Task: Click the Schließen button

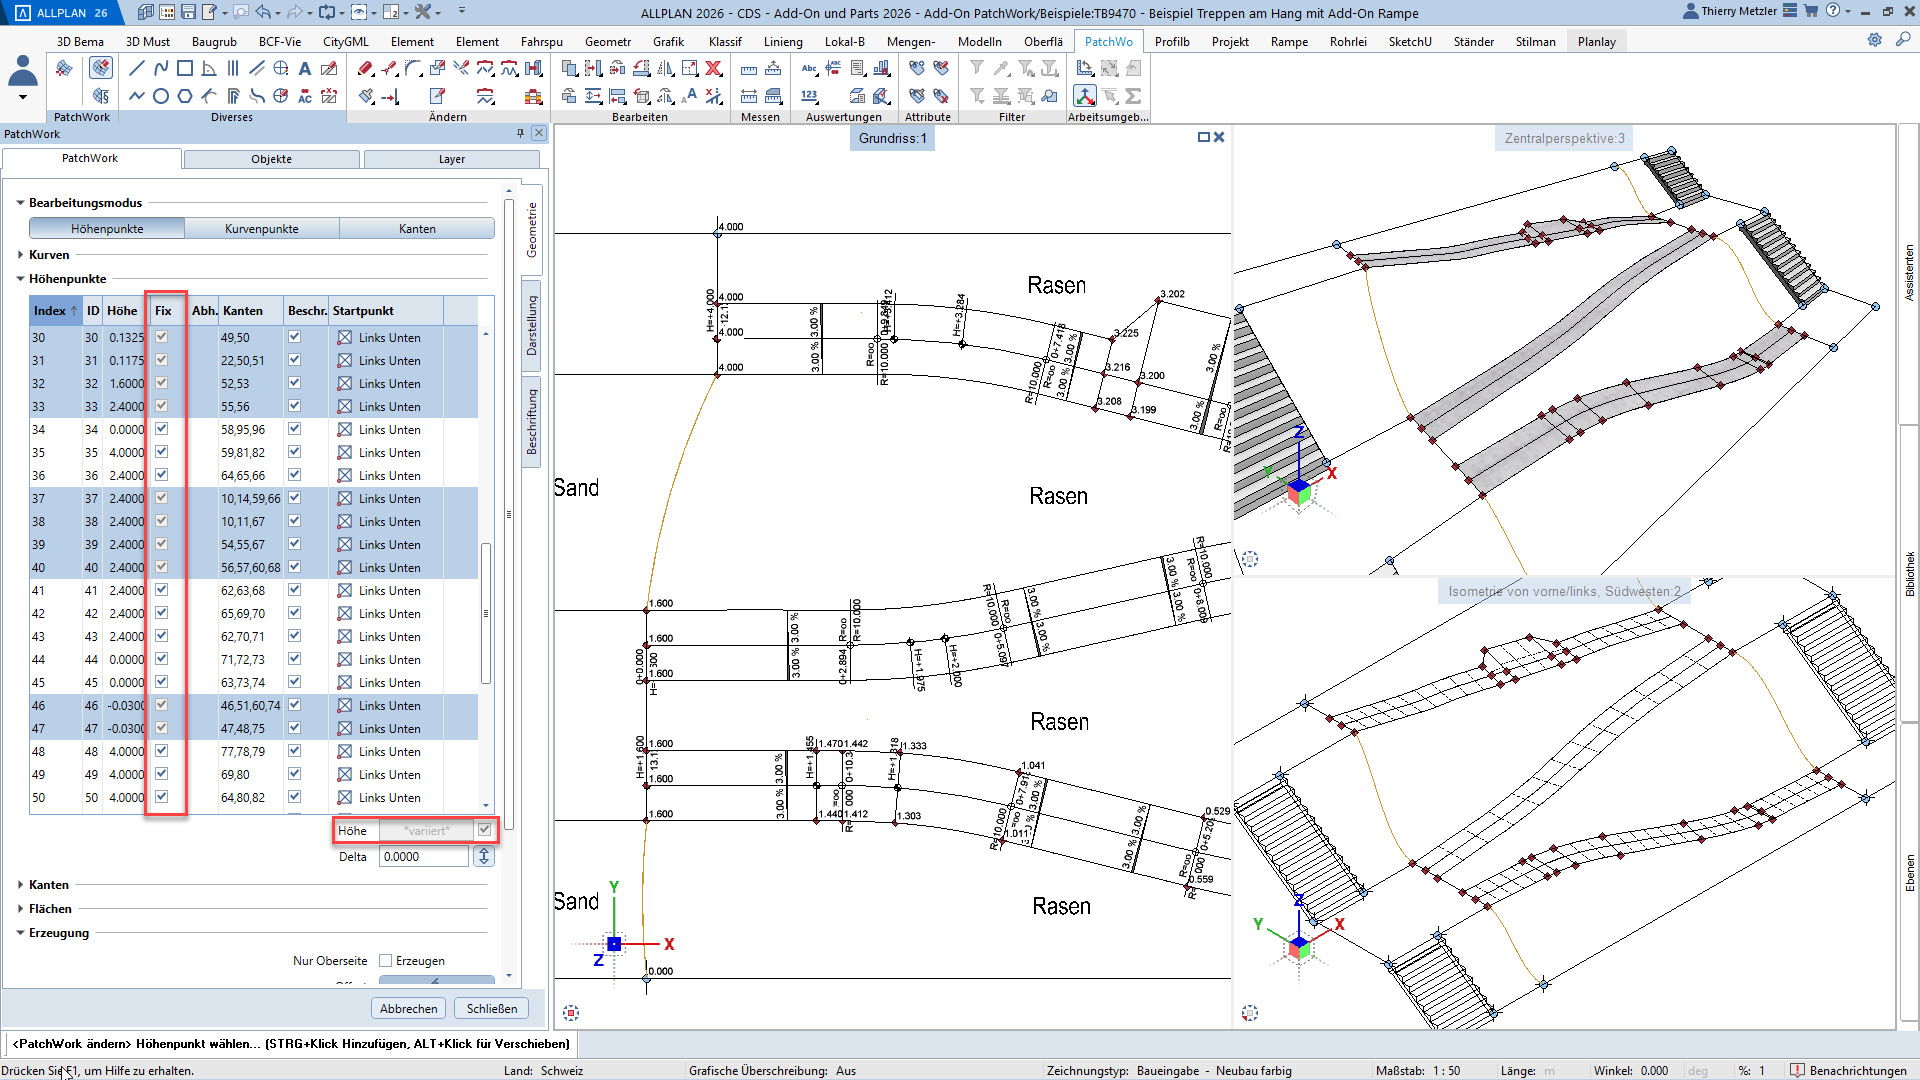Action: coord(491,1008)
